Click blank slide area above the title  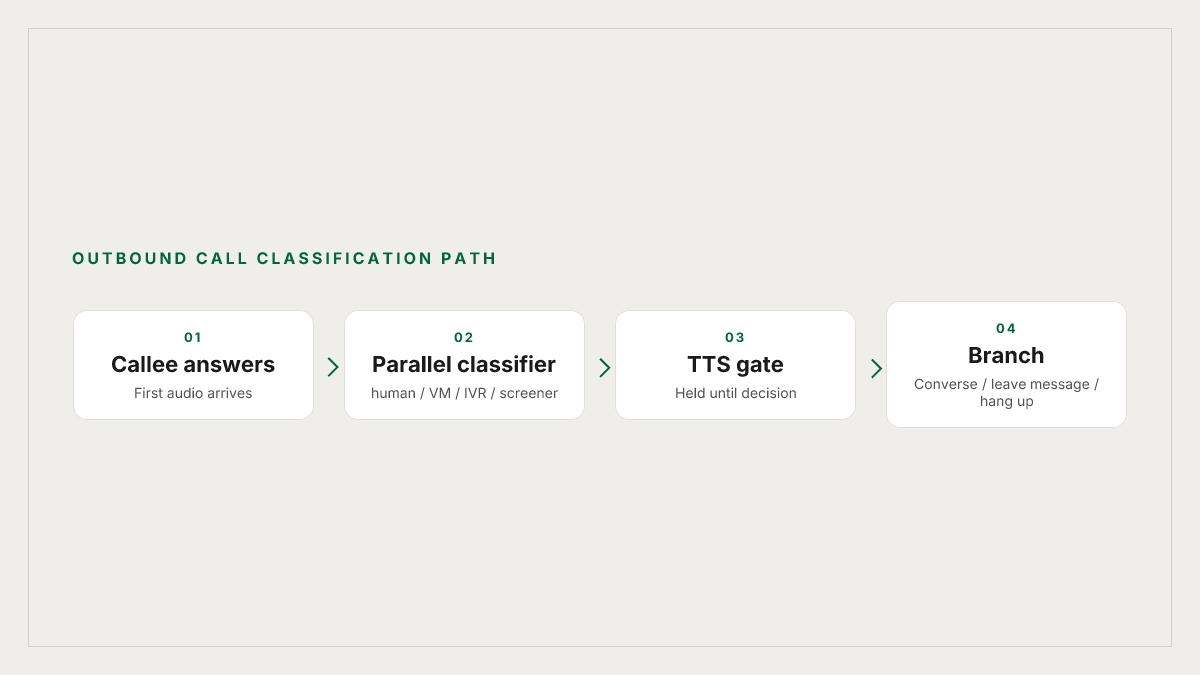coord(600,140)
